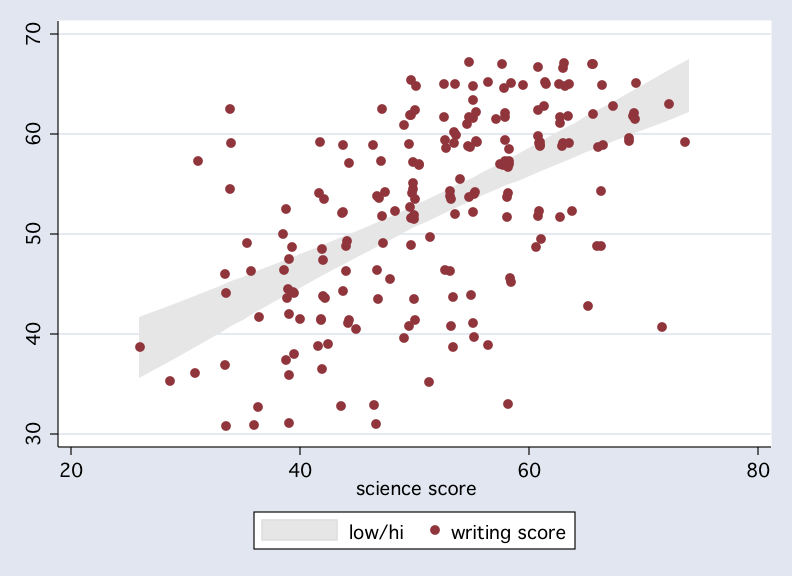792x576 pixels.
Task: Click the y-axis label 40
Action: [33, 333]
